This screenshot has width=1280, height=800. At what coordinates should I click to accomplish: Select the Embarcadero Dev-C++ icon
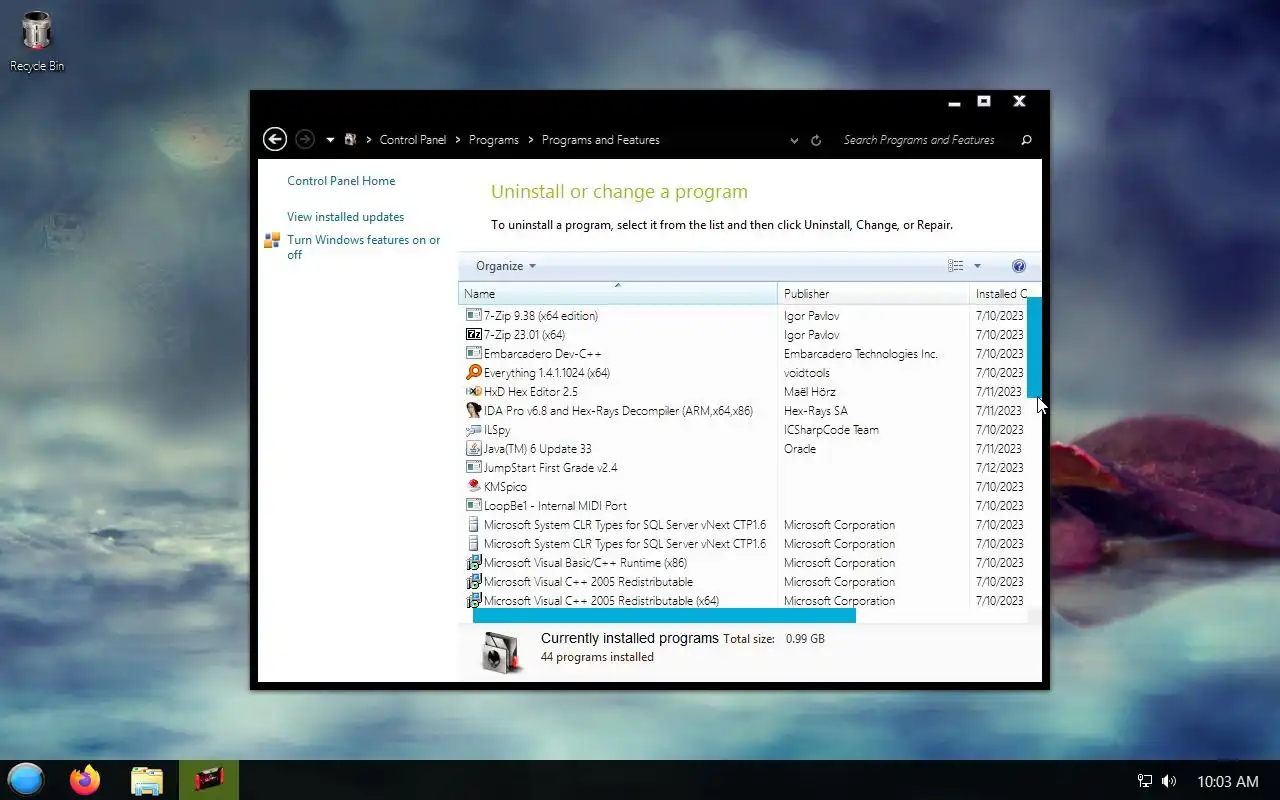tap(474, 354)
